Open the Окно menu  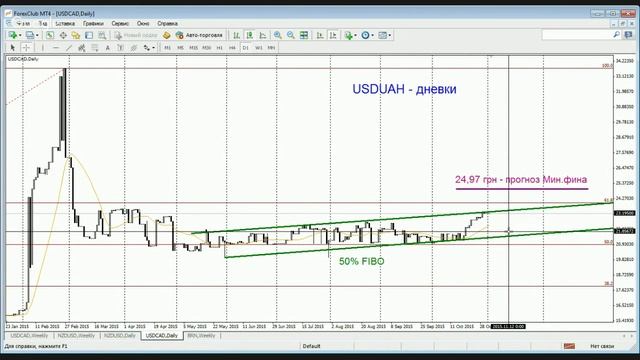pyautogui.click(x=143, y=24)
